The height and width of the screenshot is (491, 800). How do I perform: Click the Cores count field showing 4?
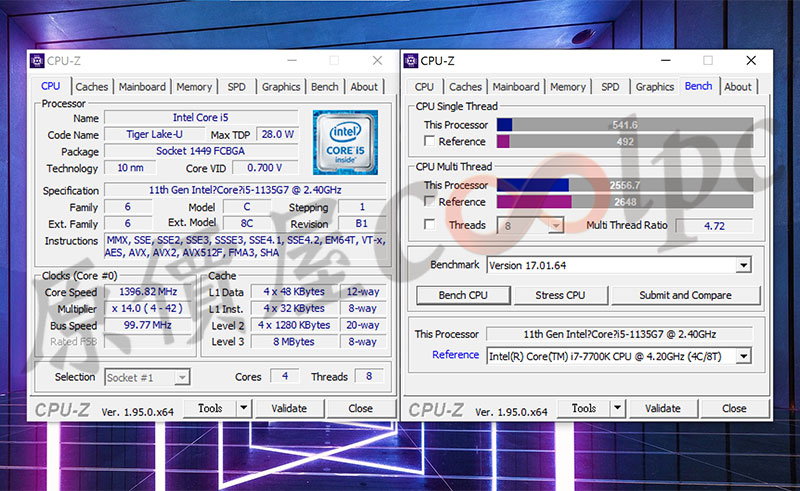(x=285, y=376)
